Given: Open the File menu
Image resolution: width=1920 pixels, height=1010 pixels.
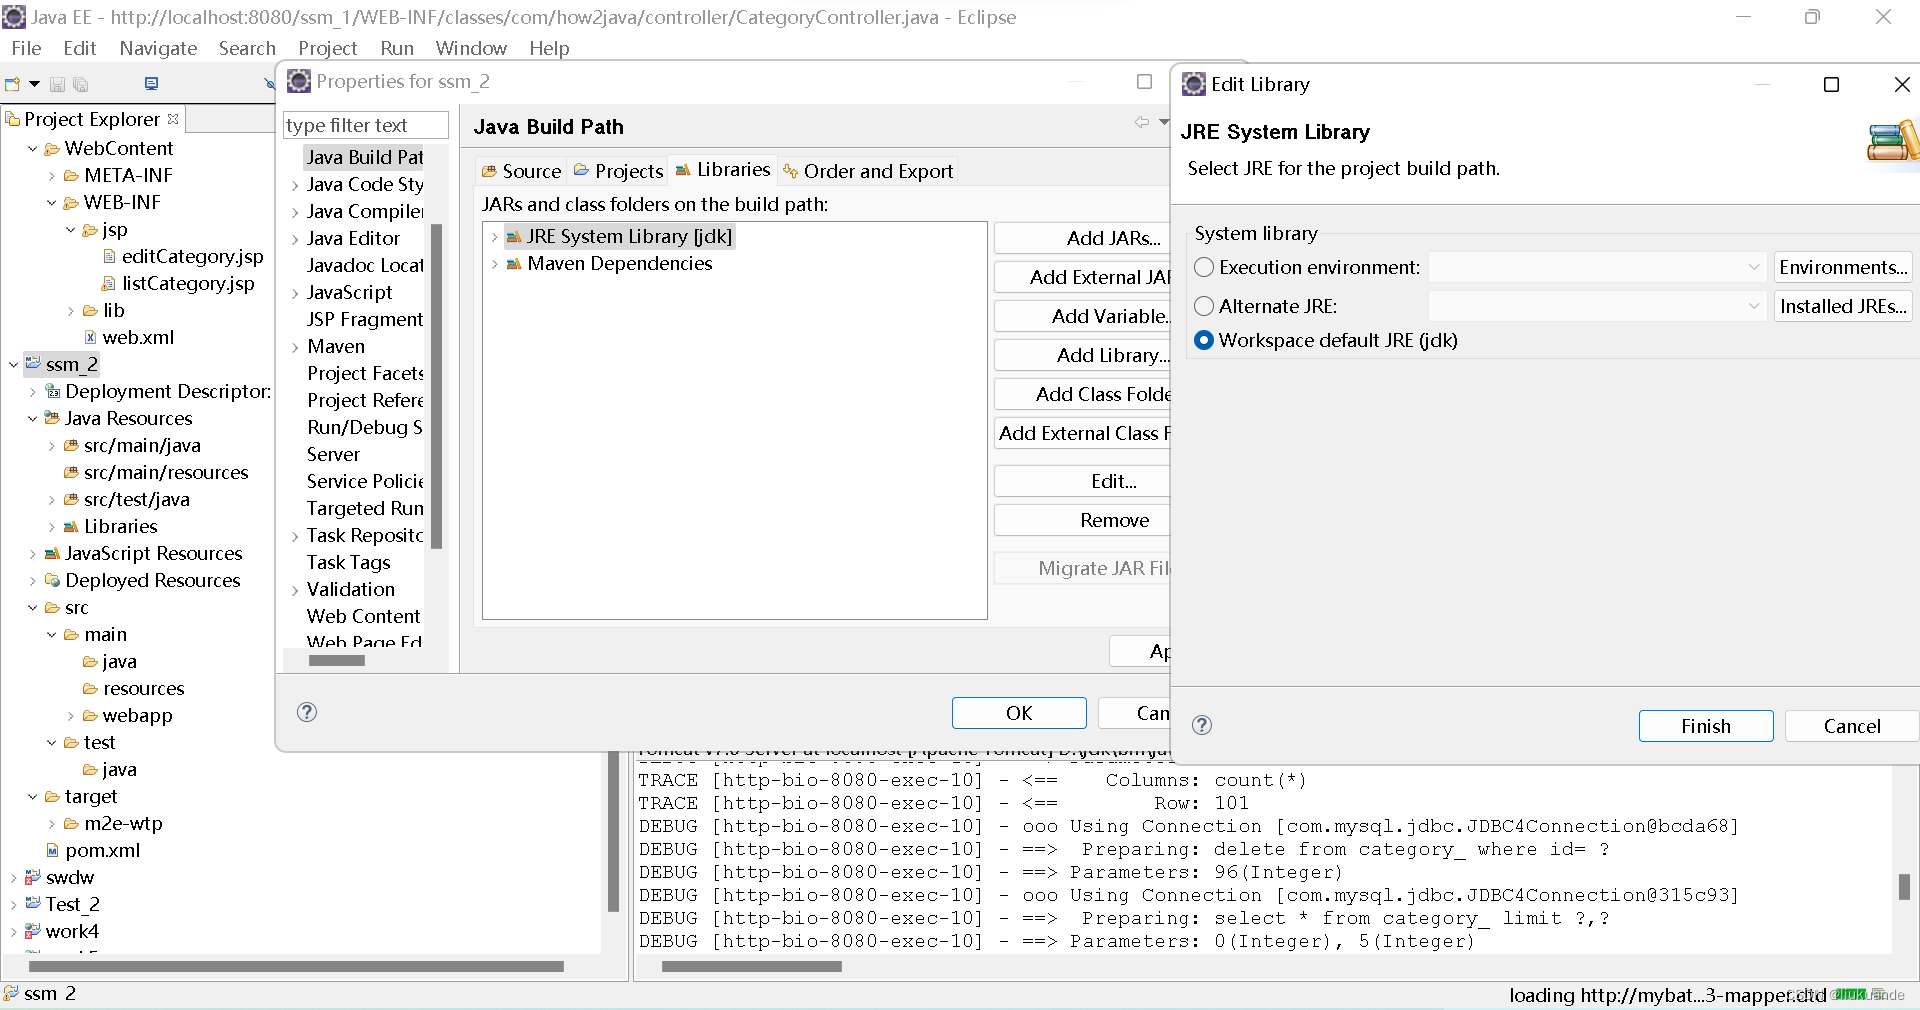Looking at the screenshot, I should 26,48.
